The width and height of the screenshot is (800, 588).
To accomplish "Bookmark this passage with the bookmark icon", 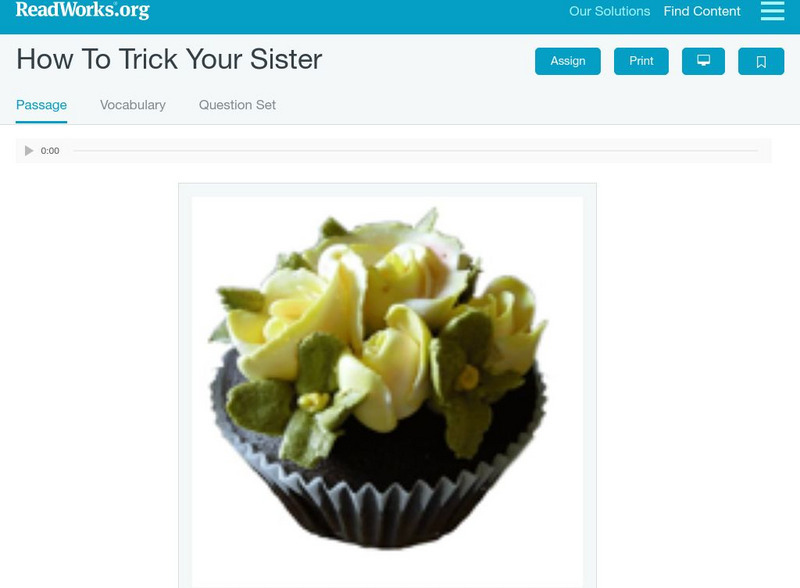I will tap(761, 61).
